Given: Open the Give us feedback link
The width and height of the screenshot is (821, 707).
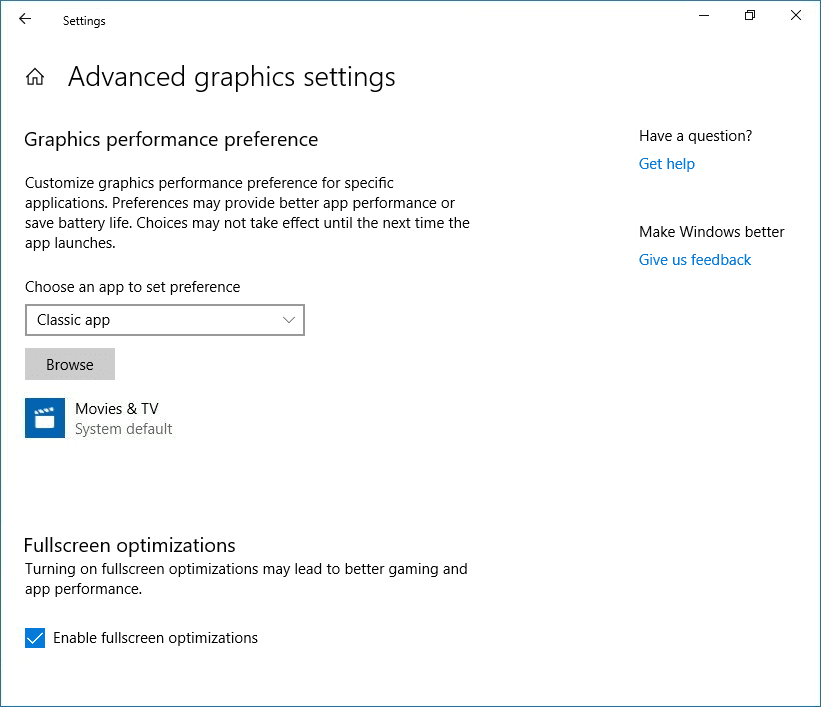Looking at the screenshot, I should (695, 260).
